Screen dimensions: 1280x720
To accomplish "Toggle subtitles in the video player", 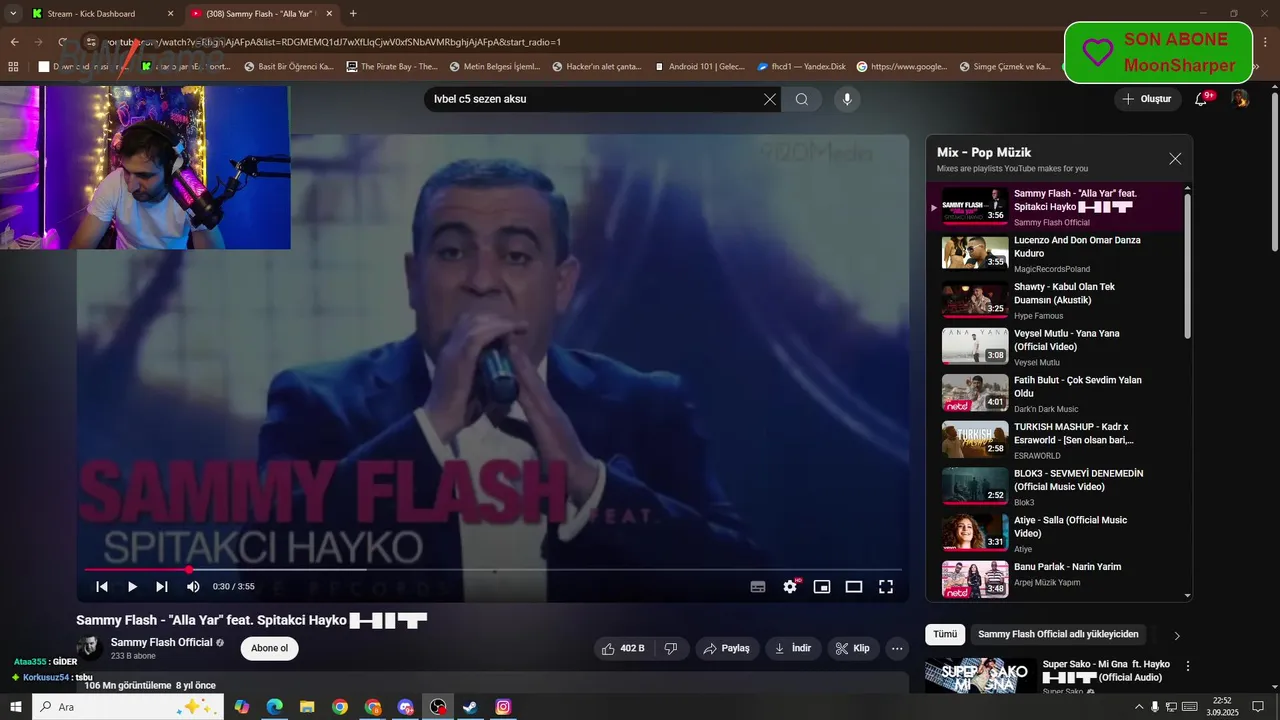I will (758, 587).
